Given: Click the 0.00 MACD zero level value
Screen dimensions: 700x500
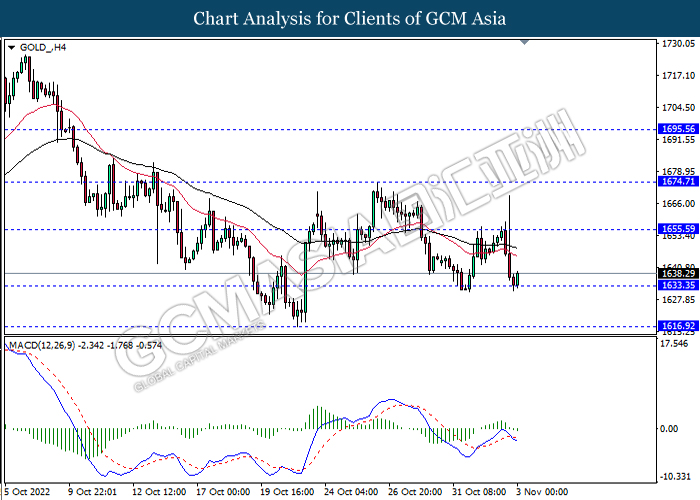Looking at the screenshot, I should point(669,429).
